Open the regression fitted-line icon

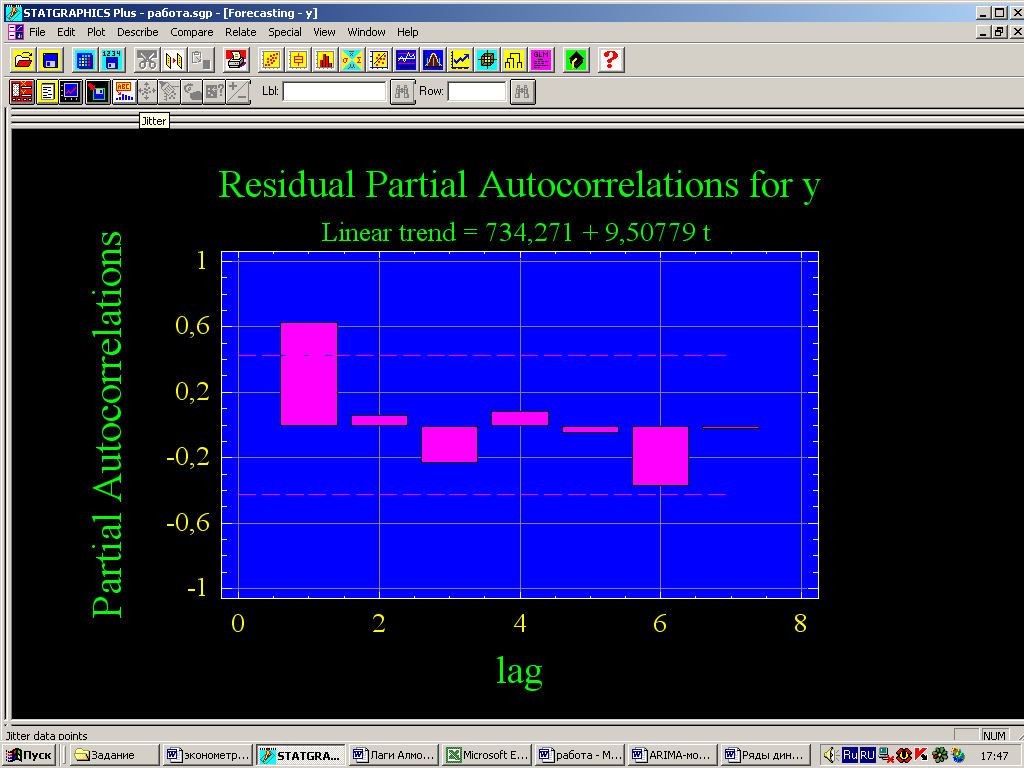379,60
